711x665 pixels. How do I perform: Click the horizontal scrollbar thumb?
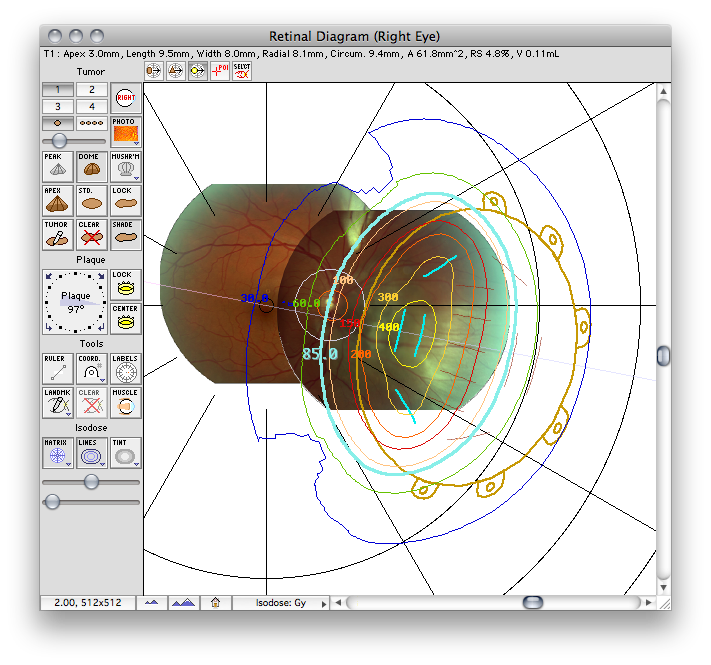point(533,603)
